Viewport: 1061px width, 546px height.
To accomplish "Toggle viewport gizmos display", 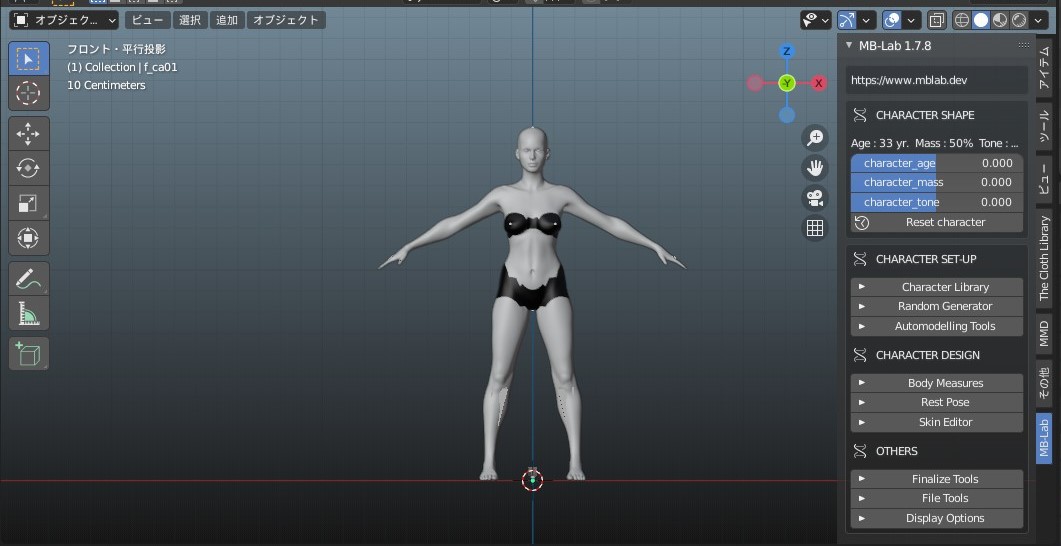I will (x=846, y=20).
